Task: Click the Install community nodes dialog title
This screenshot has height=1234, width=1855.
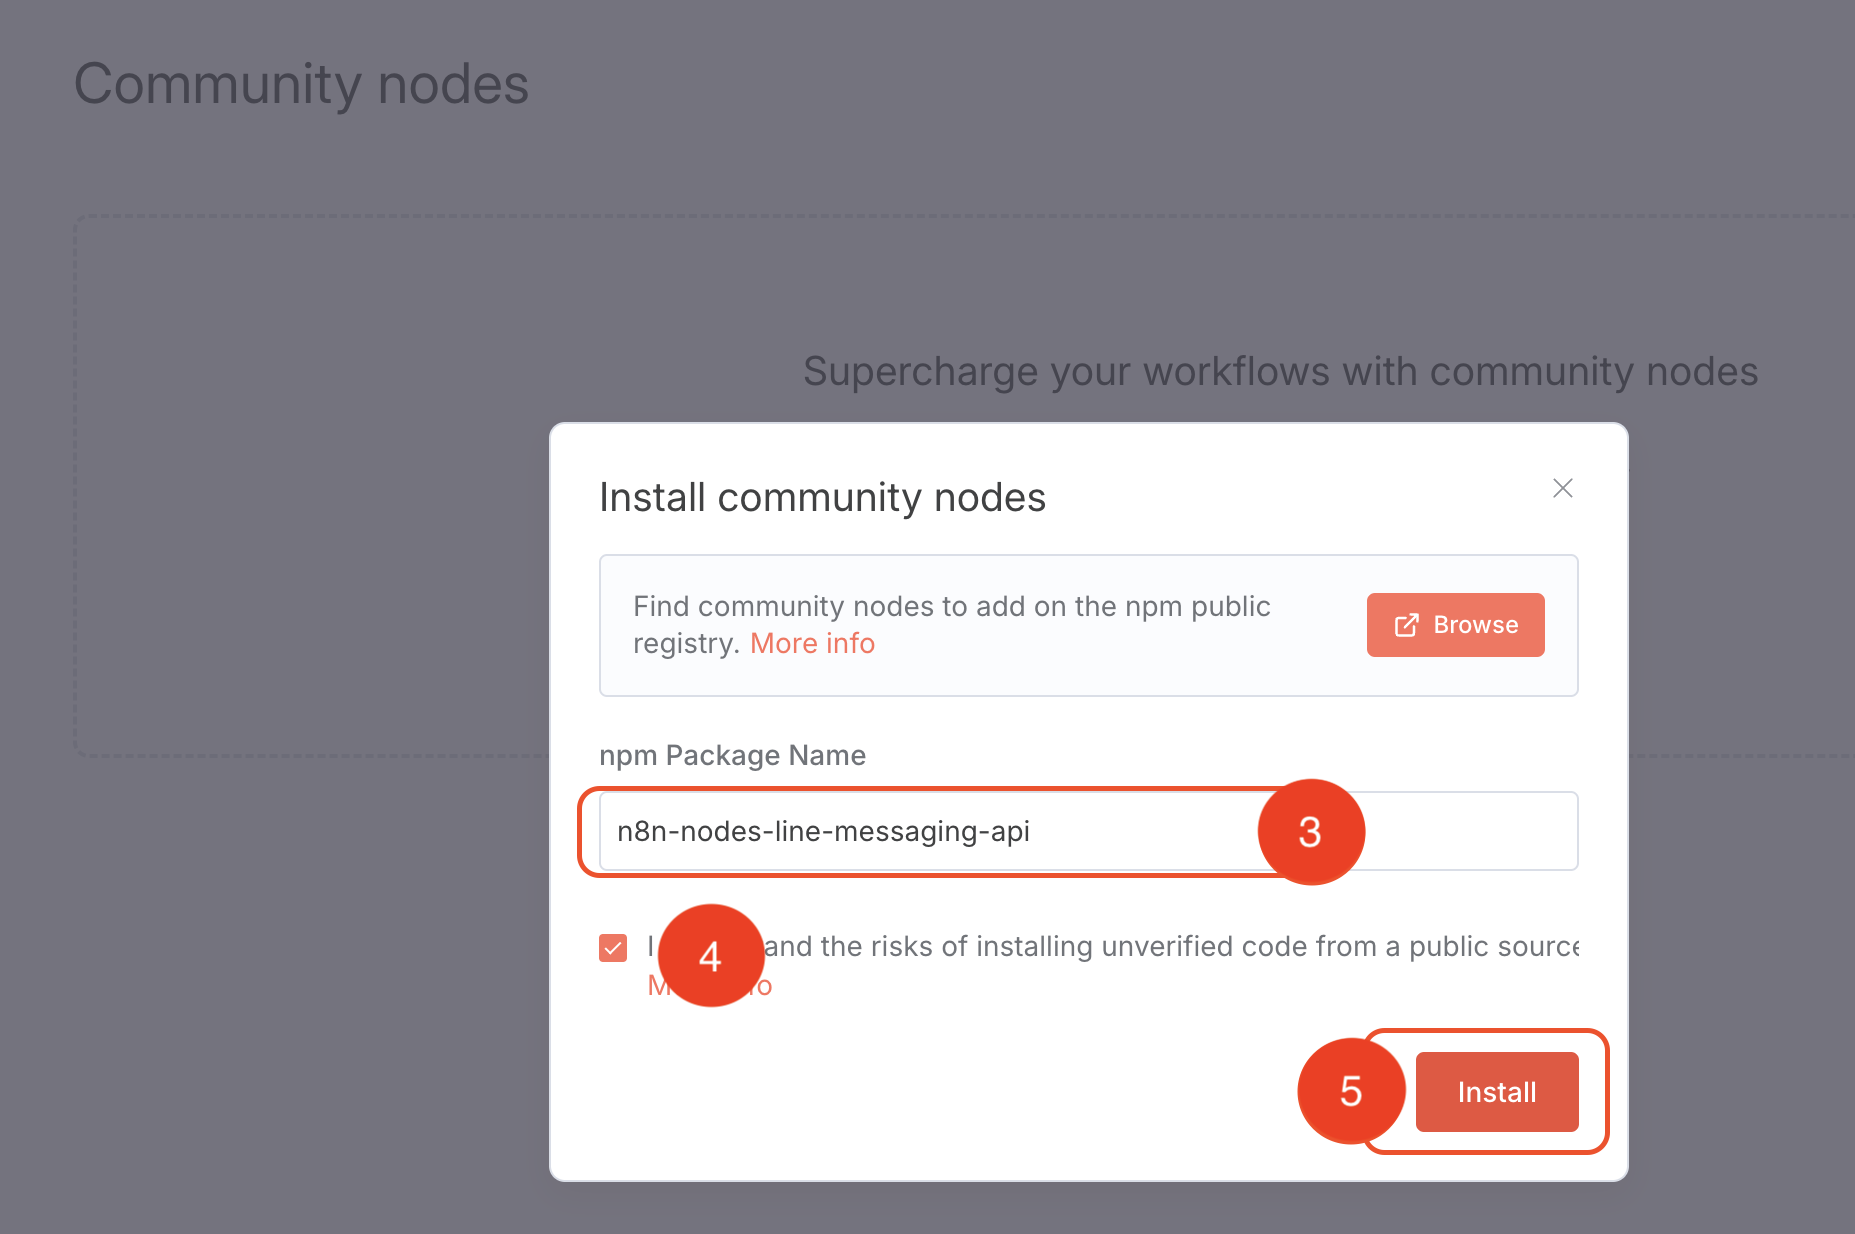Action: [822, 497]
